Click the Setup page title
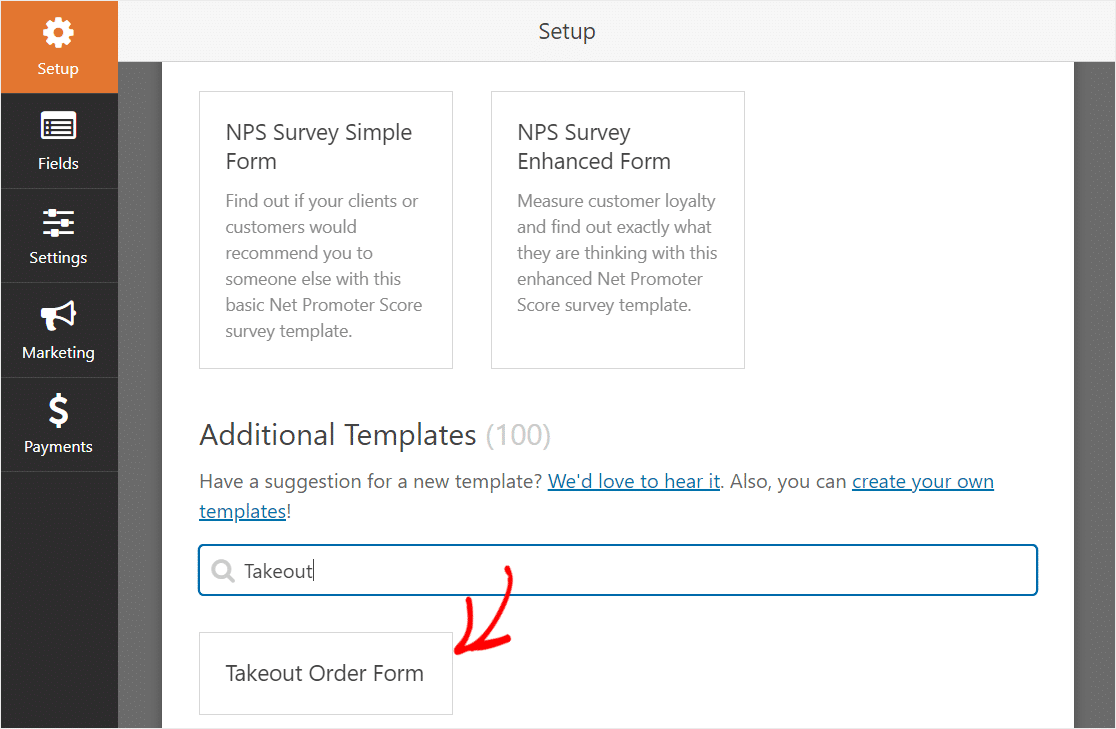Viewport: 1116px width, 729px height. [x=567, y=31]
